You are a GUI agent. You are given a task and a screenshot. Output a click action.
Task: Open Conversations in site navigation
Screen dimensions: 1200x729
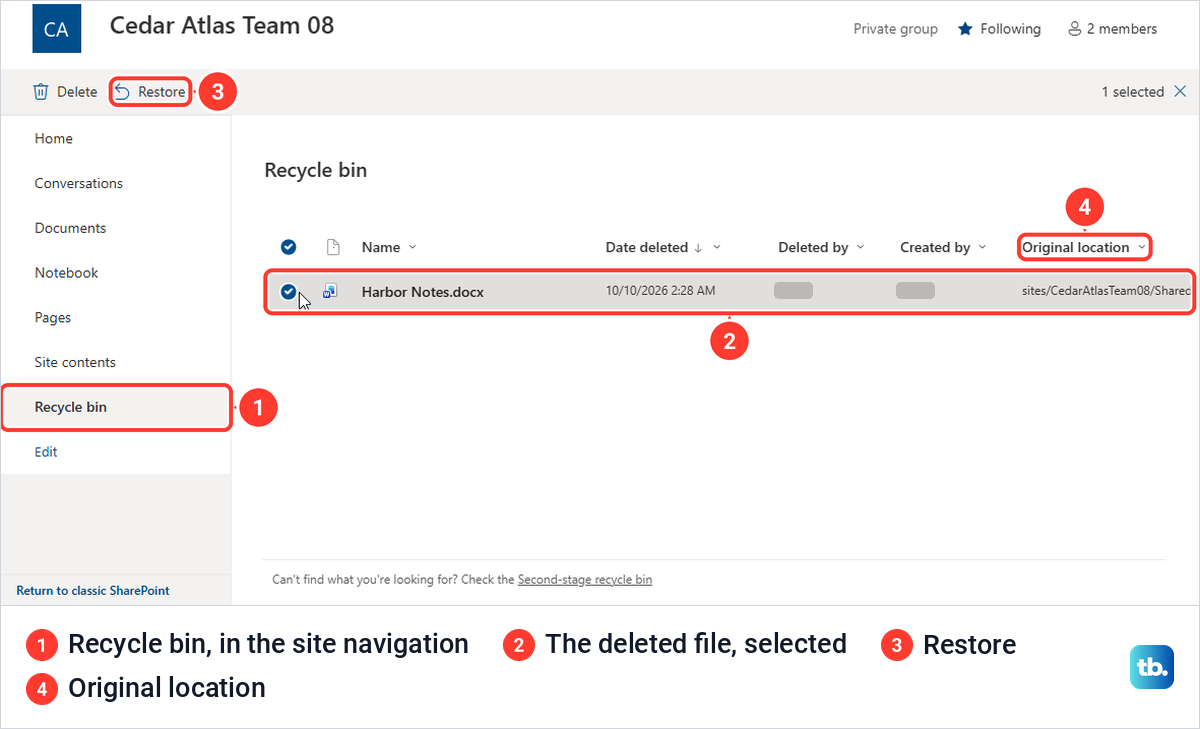79,183
